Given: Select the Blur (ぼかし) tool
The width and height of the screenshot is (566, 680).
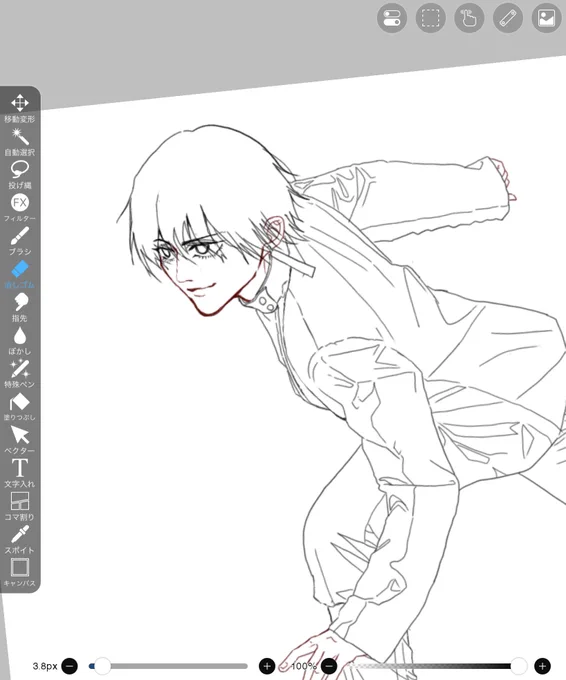Looking at the screenshot, I should pyautogui.click(x=20, y=340).
